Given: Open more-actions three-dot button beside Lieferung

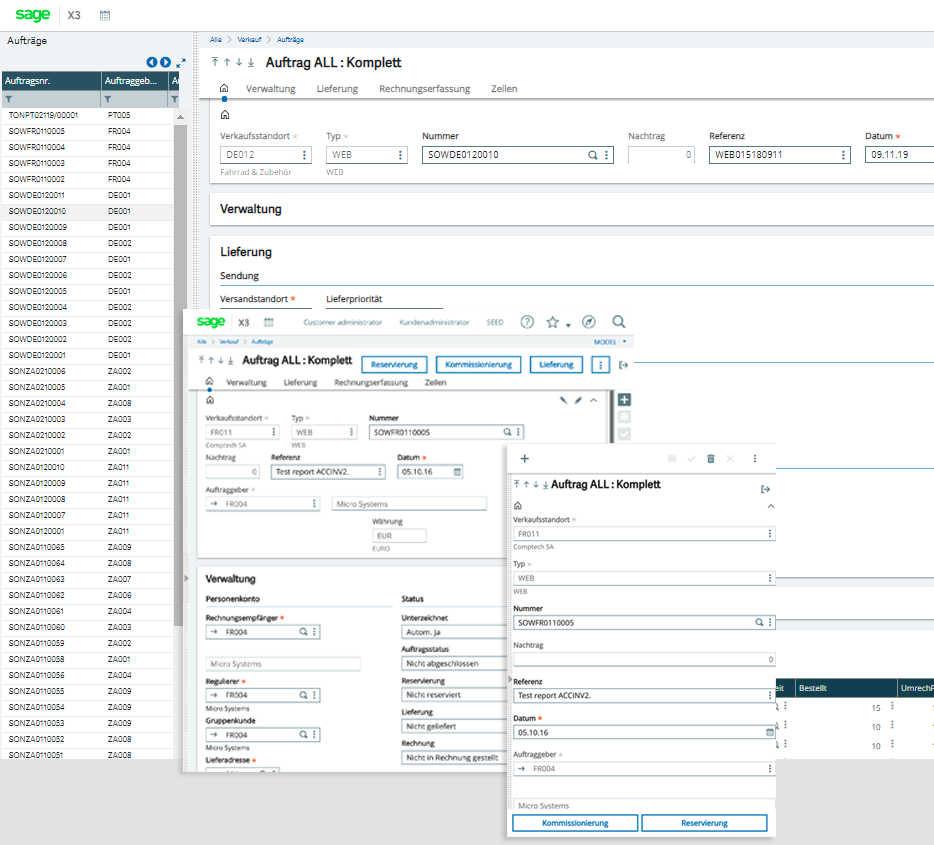Looking at the screenshot, I should pos(600,365).
